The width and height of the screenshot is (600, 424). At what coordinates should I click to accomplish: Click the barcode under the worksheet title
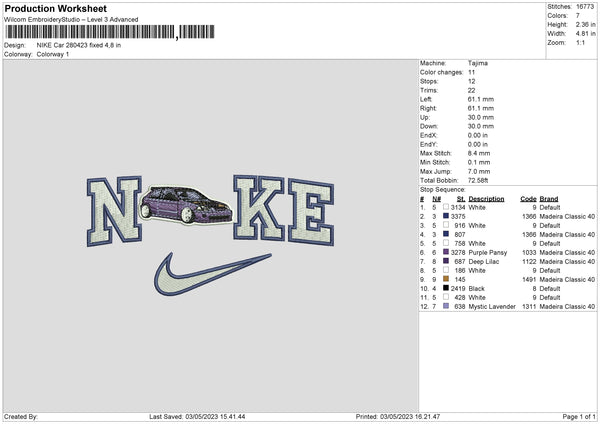pyautogui.click(x=110, y=32)
